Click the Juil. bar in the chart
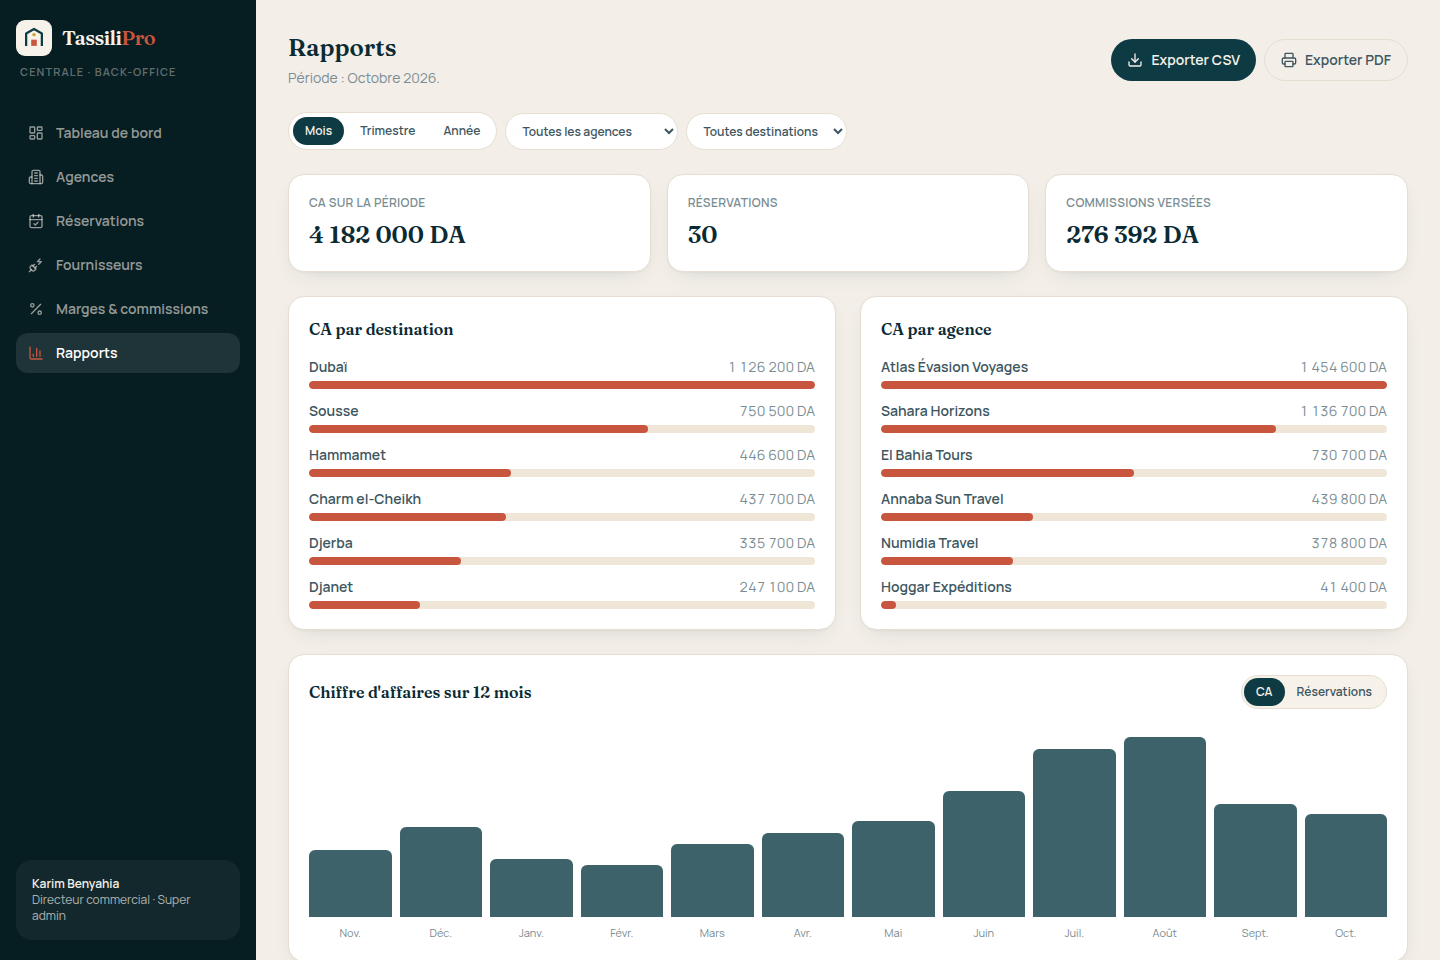Screen dimensions: 1440x960 (x=1074, y=833)
